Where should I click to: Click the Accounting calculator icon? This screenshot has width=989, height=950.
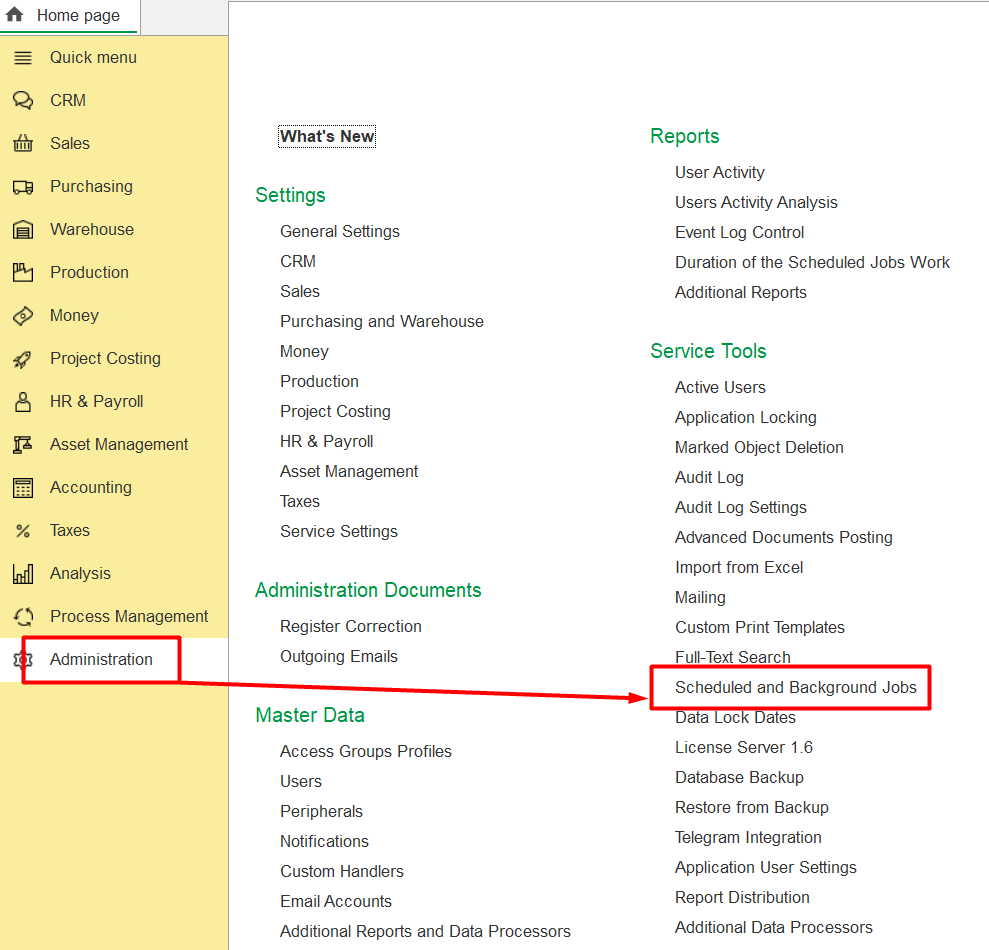pyautogui.click(x=23, y=488)
